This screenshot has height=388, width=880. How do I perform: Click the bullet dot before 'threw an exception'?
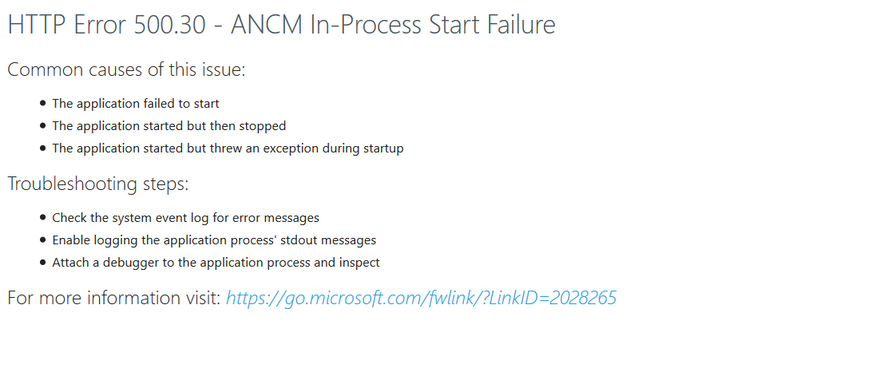pyautogui.click(x=43, y=149)
